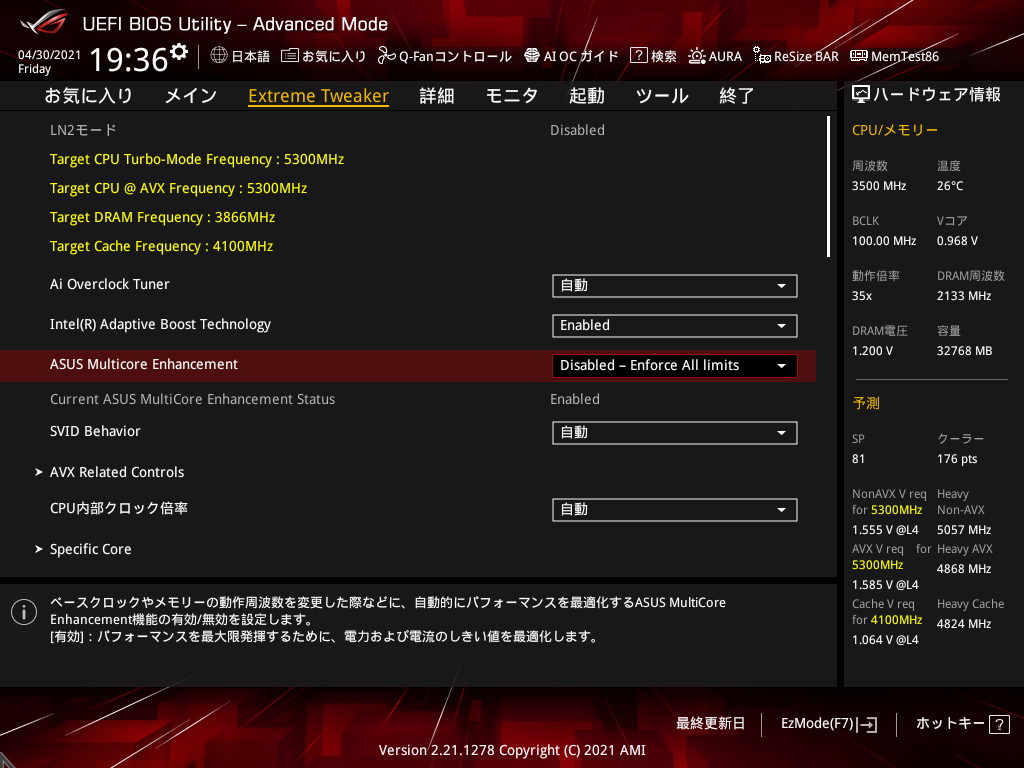Click Target Cache Frequency : 4100MHz
1024x768 pixels.
(161, 246)
